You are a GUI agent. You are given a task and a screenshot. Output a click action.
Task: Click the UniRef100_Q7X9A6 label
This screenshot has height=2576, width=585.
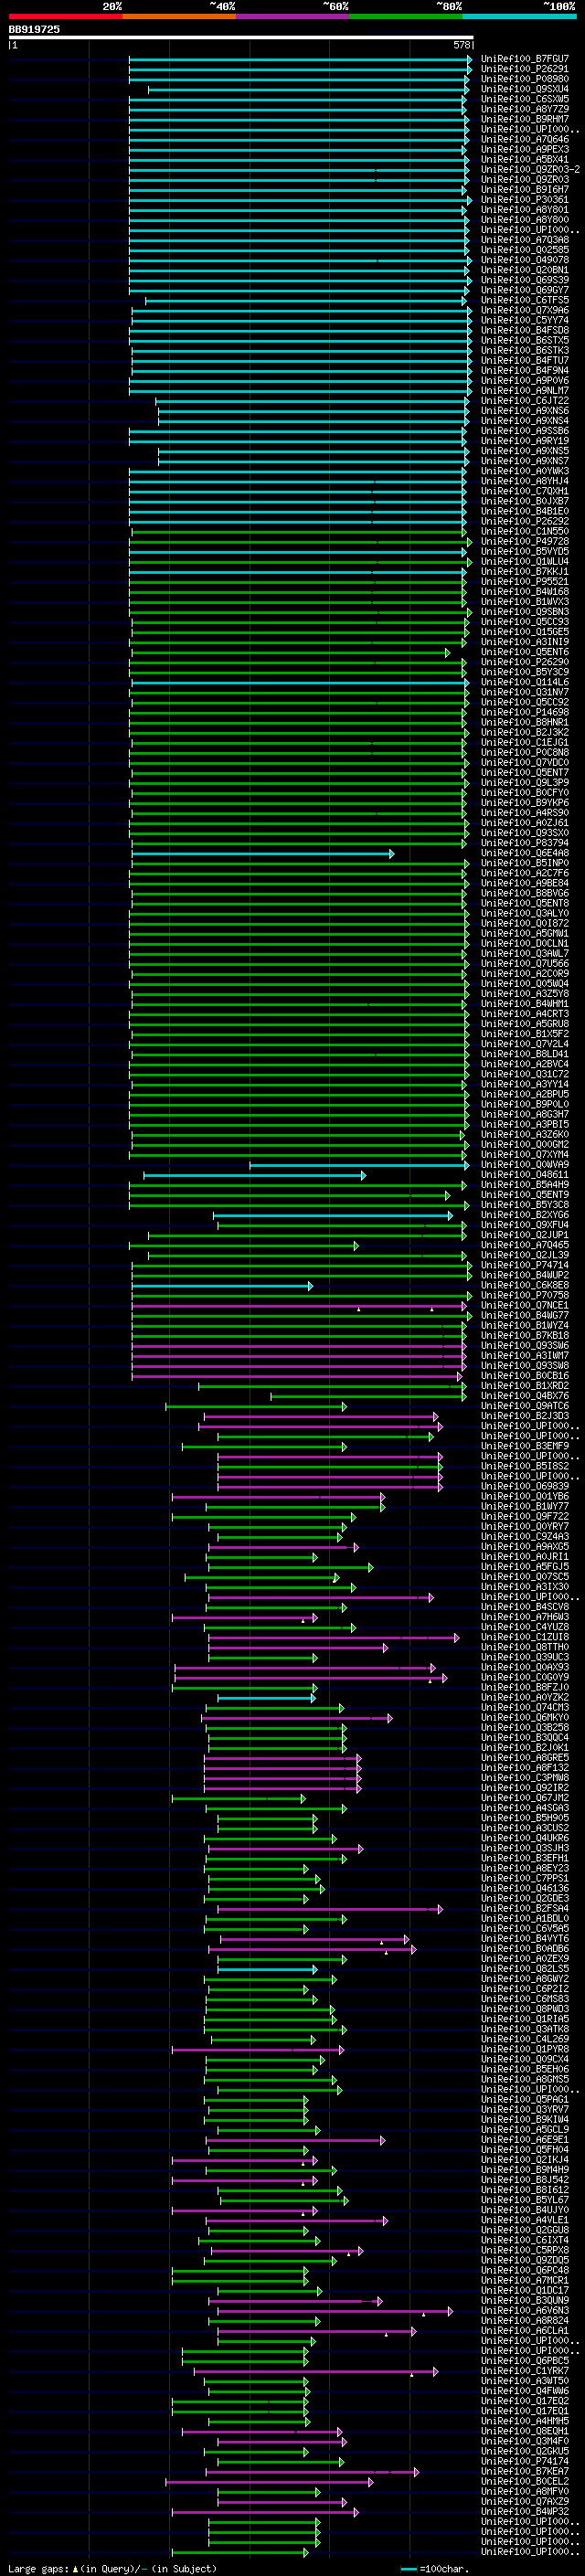(524, 310)
